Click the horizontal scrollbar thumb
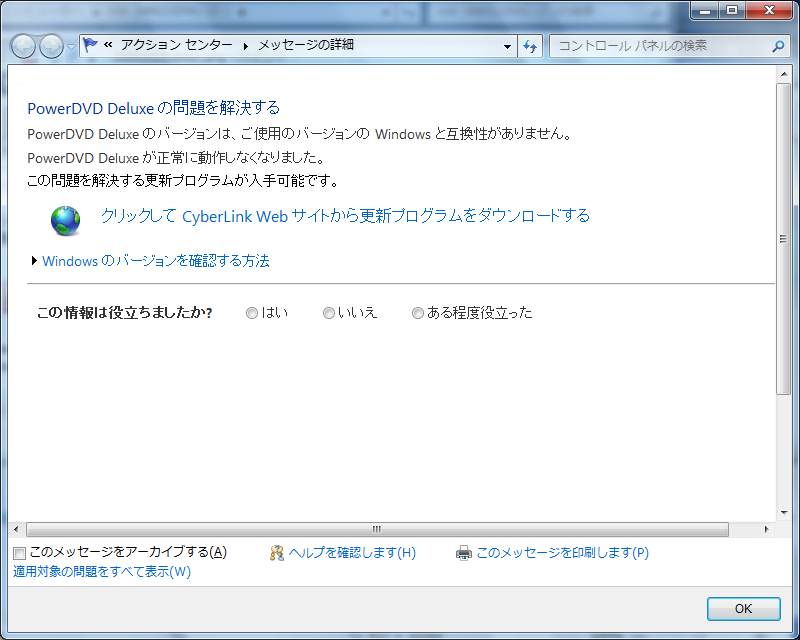Image resolution: width=800 pixels, height=640 pixels. click(377, 529)
